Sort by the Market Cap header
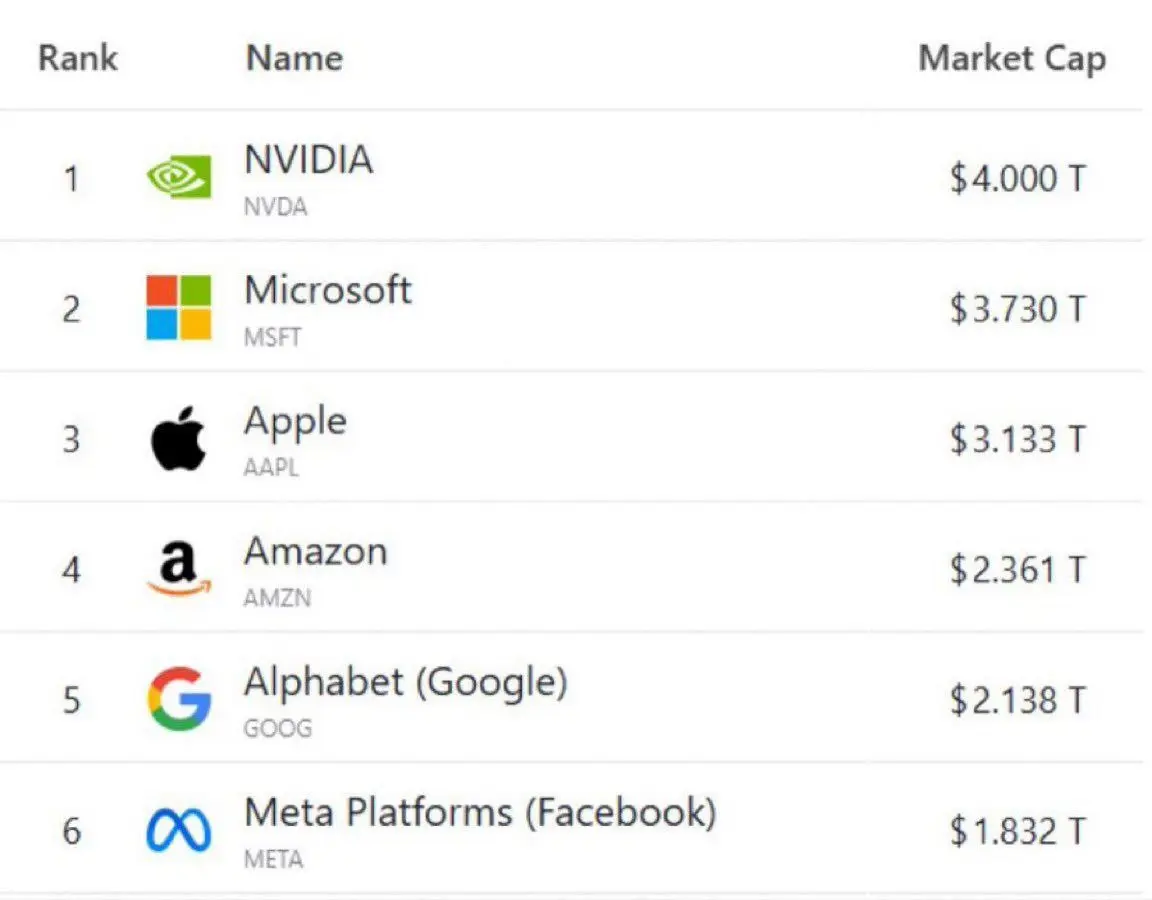This screenshot has width=1152, height=900. point(1012,59)
